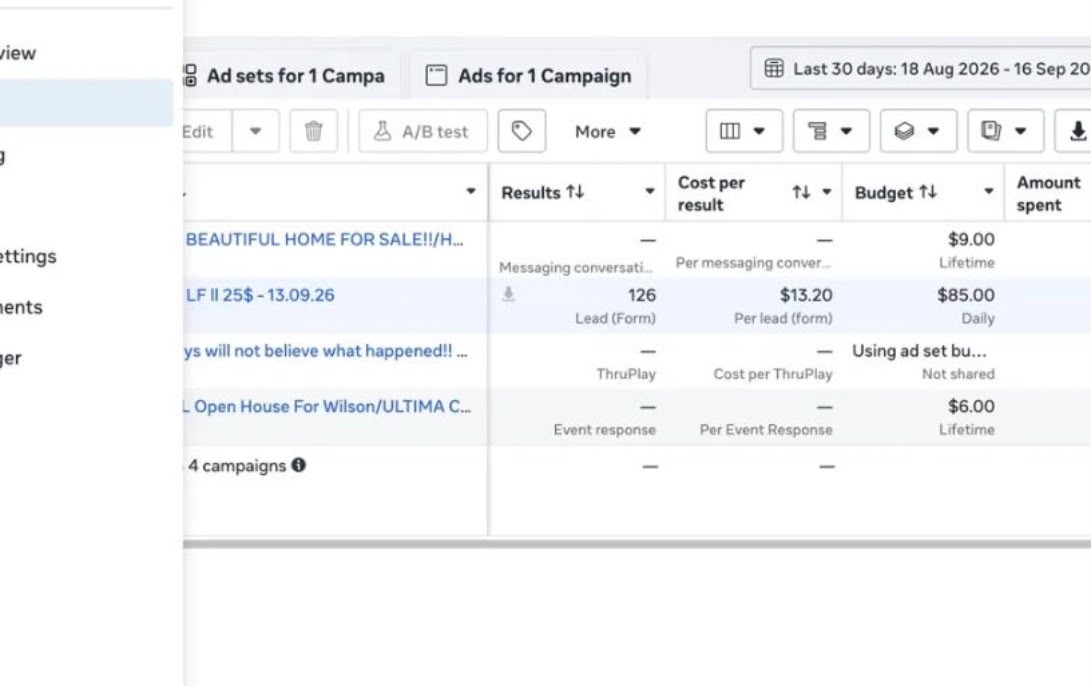Viewport: 1091px width, 686px height.
Task: Open Budget column dropdown arrow
Action: pyautogui.click(x=988, y=191)
